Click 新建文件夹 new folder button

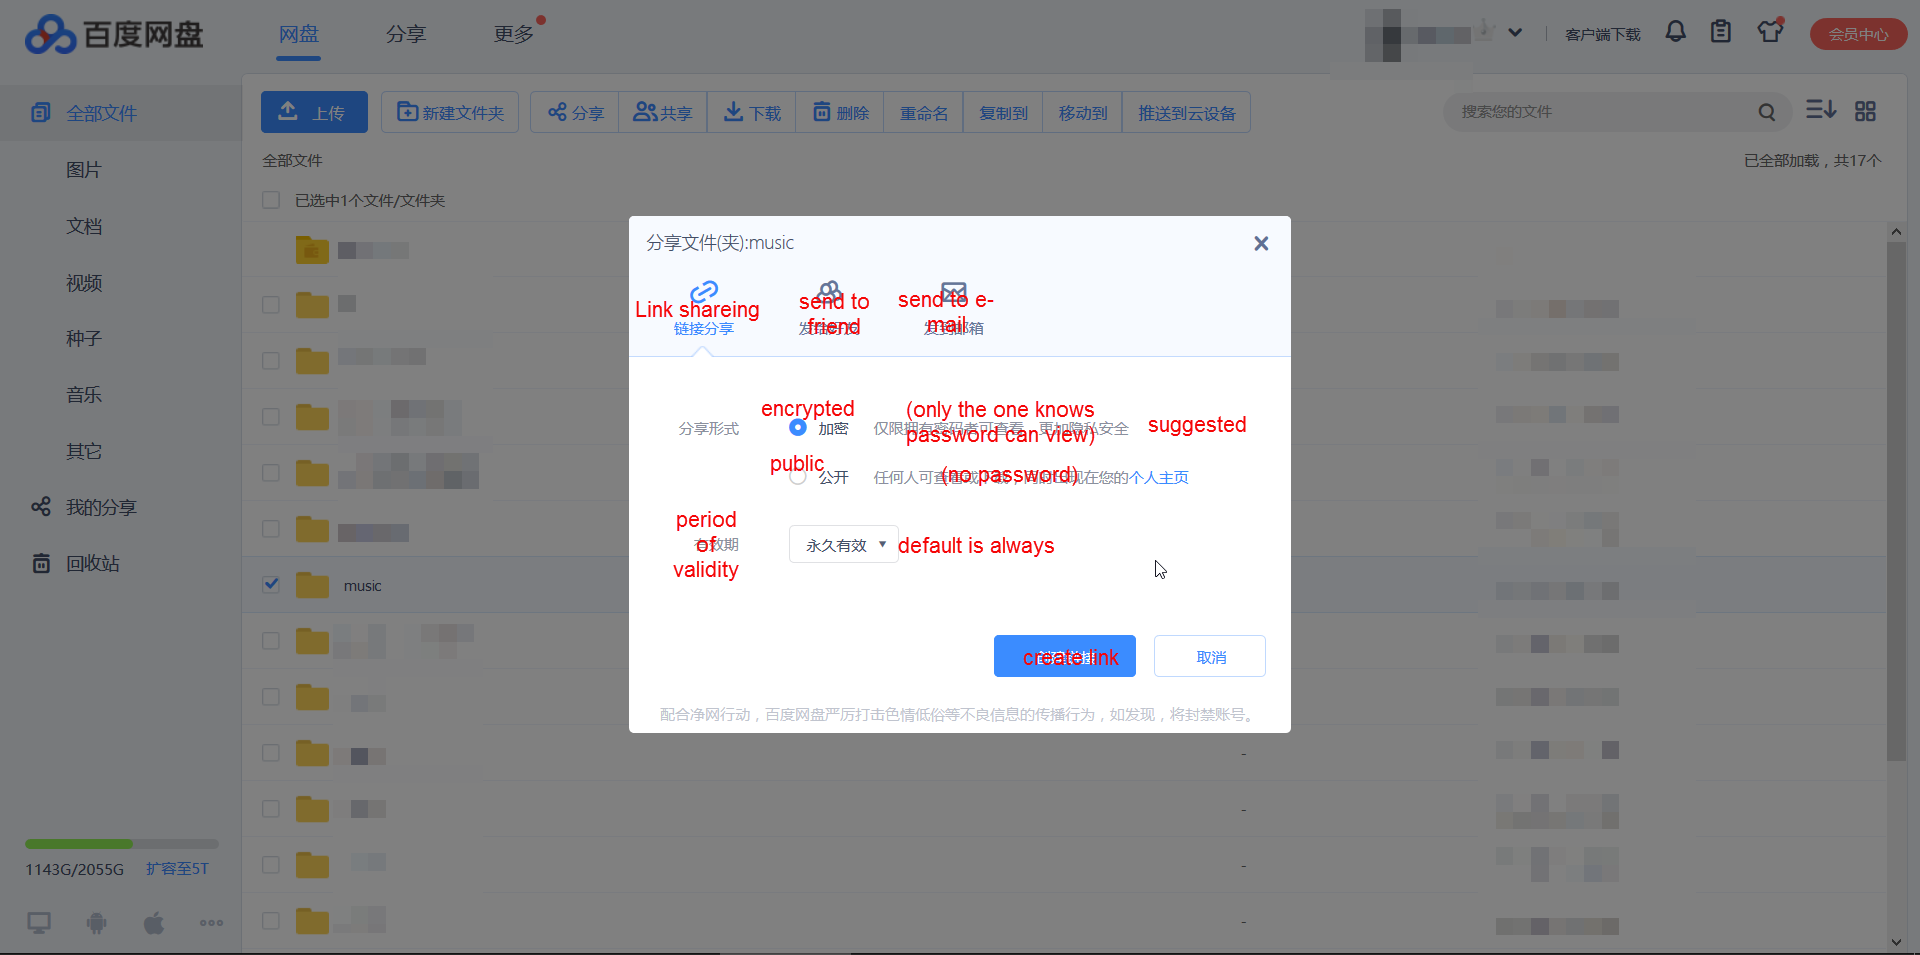tap(450, 112)
